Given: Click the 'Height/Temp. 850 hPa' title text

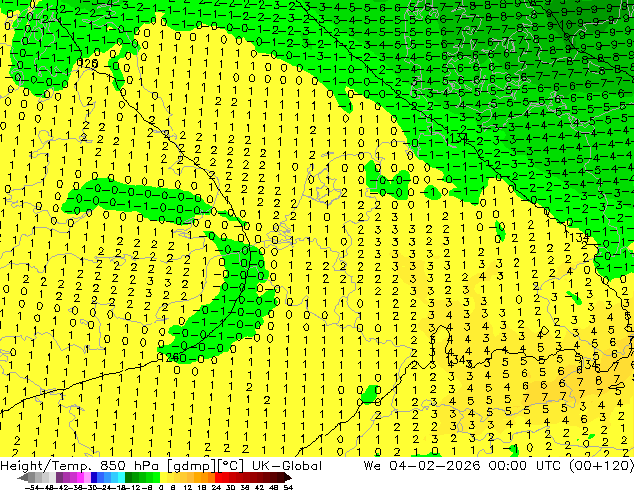Looking at the screenshot, I should point(80,465).
